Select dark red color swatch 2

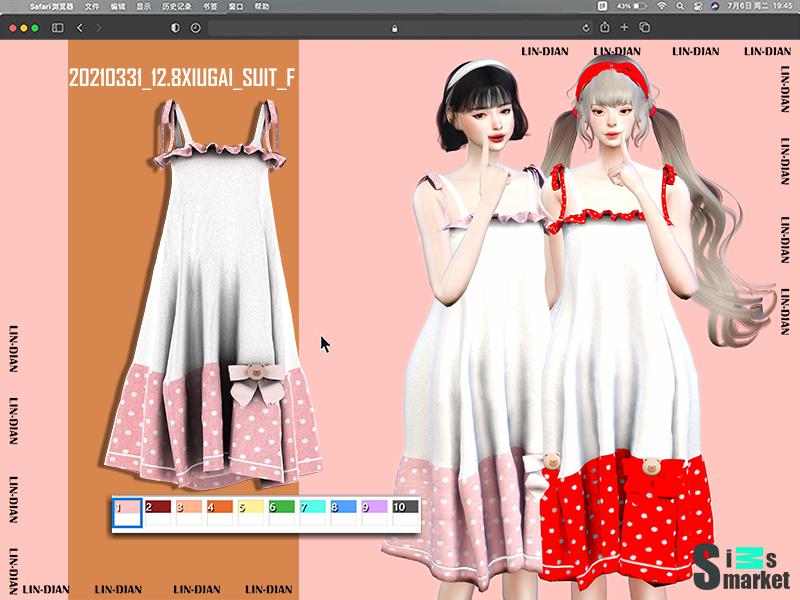pyautogui.click(x=158, y=513)
